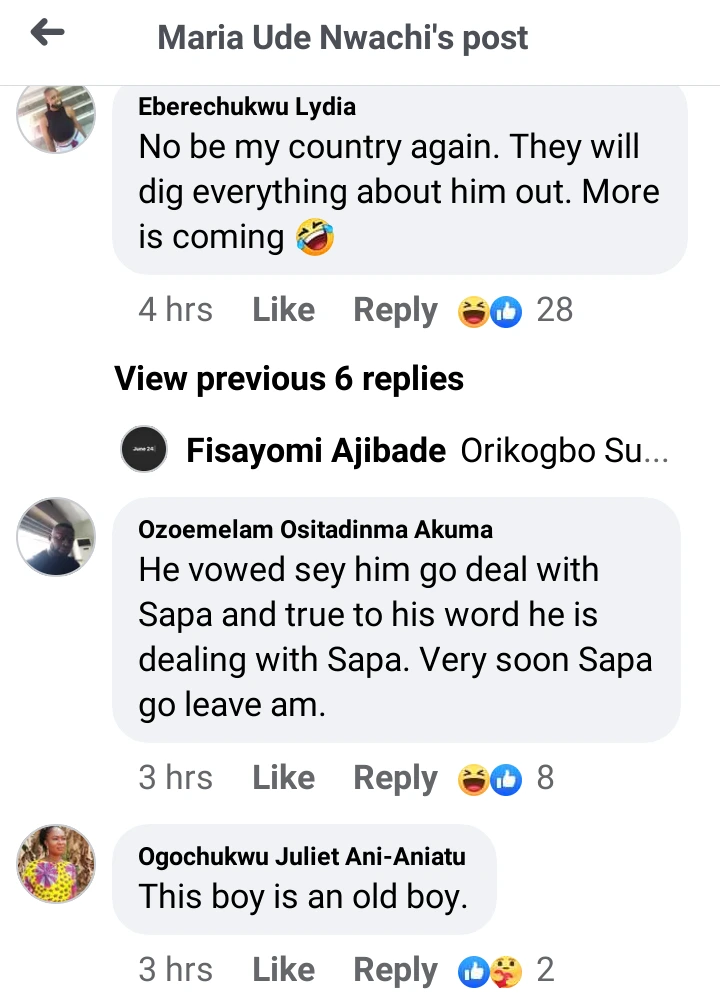Tap Fisayomi Ajibade's small reply avatar
The image size is (720, 1007).
143,452
